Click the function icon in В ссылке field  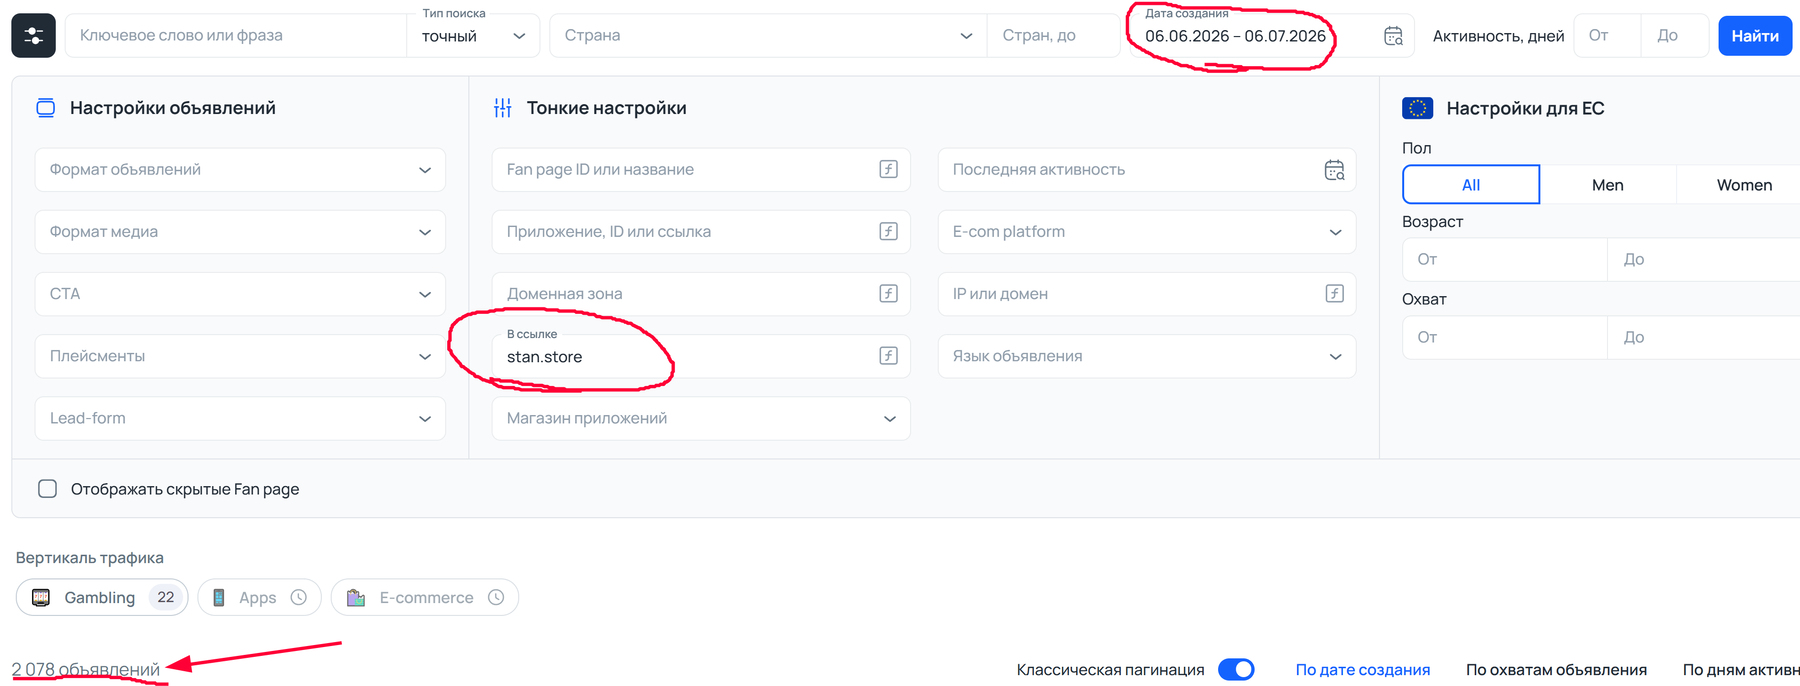coord(888,356)
